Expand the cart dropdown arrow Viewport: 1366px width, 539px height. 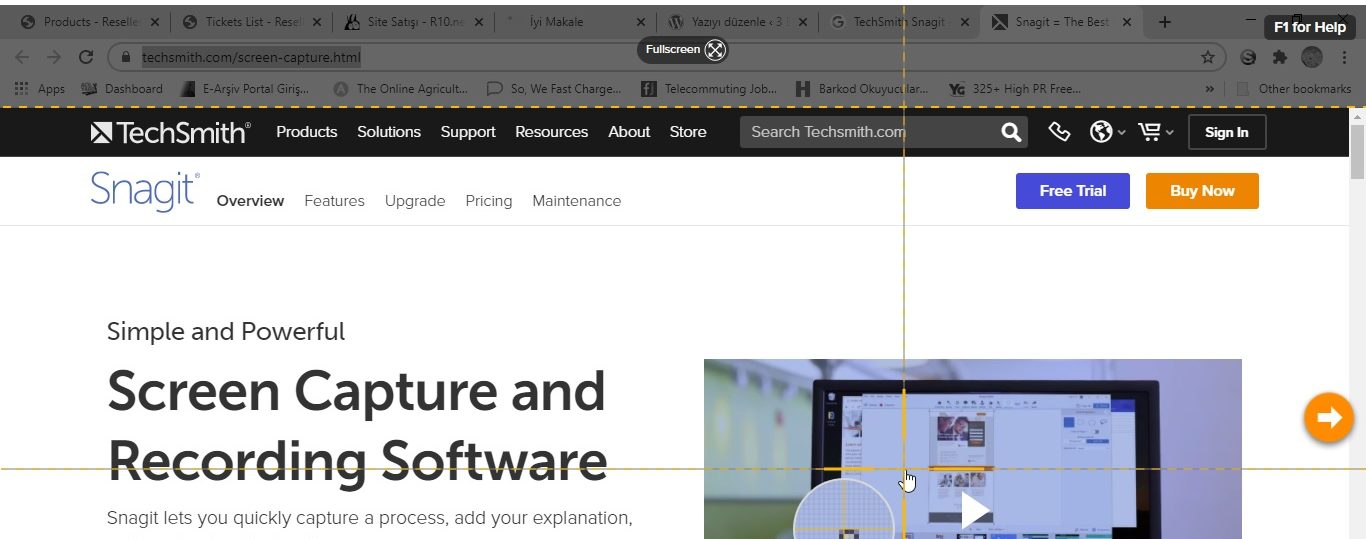pos(1170,132)
